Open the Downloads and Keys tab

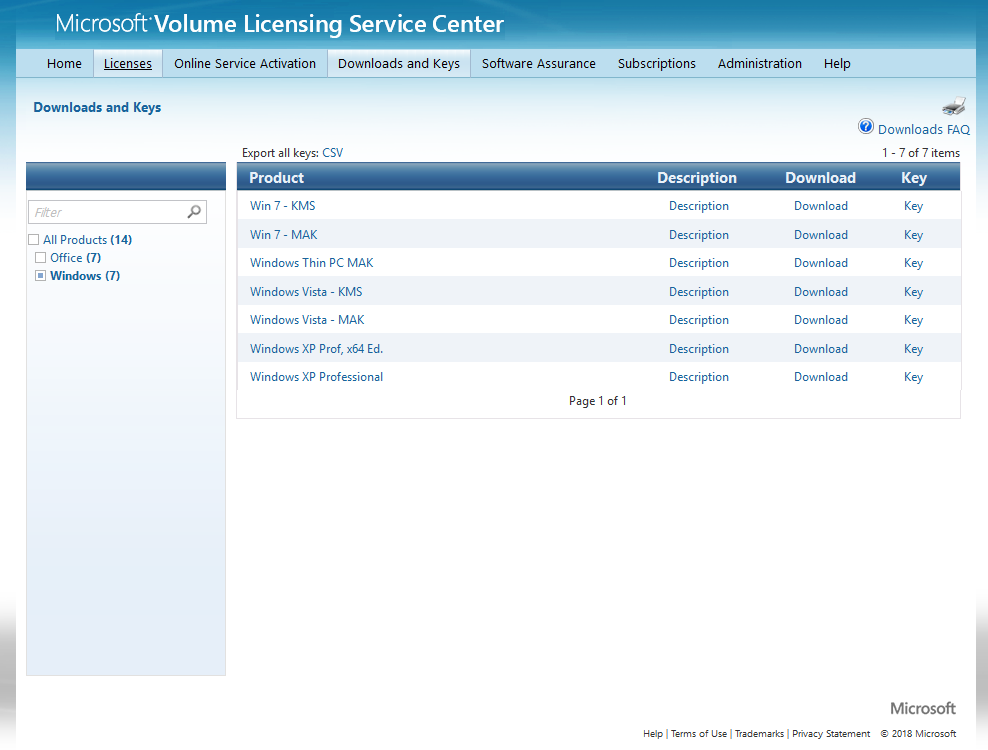tap(399, 64)
